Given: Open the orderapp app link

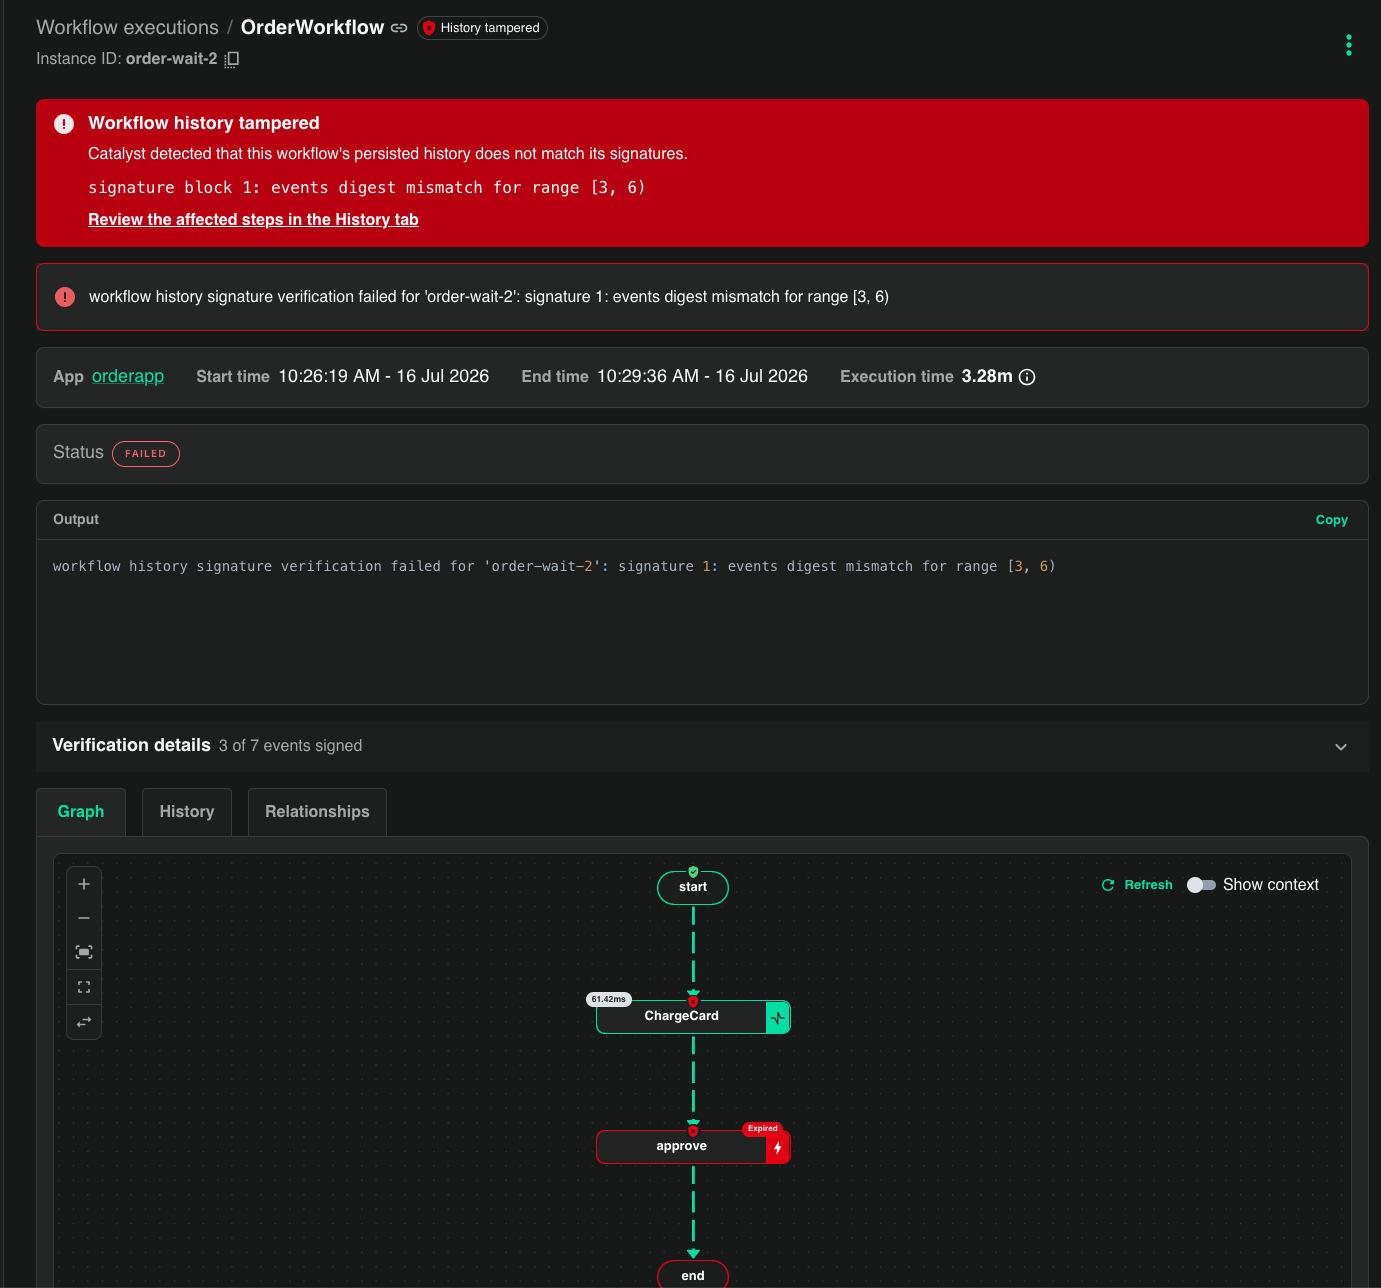Looking at the screenshot, I should click(128, 376).
